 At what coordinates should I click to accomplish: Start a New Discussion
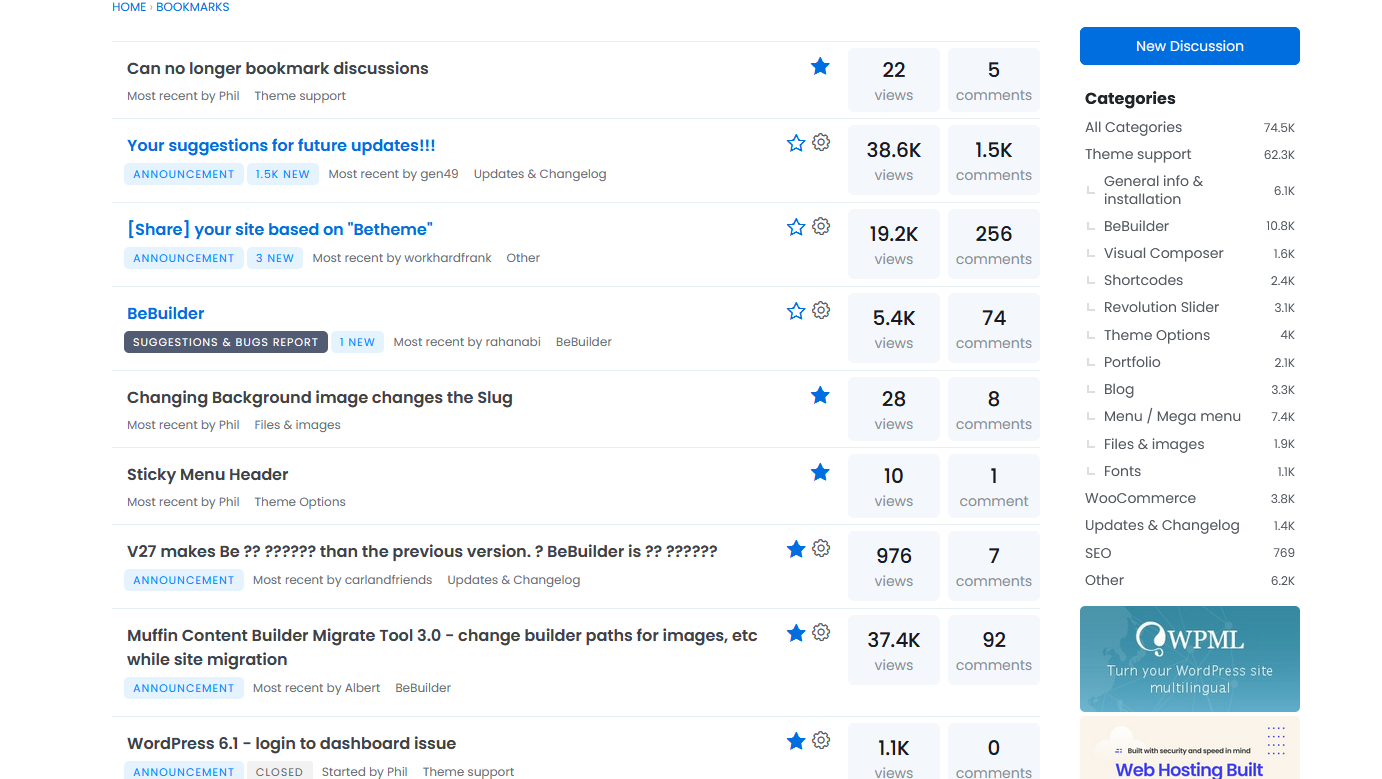(x=1189, y=46)
